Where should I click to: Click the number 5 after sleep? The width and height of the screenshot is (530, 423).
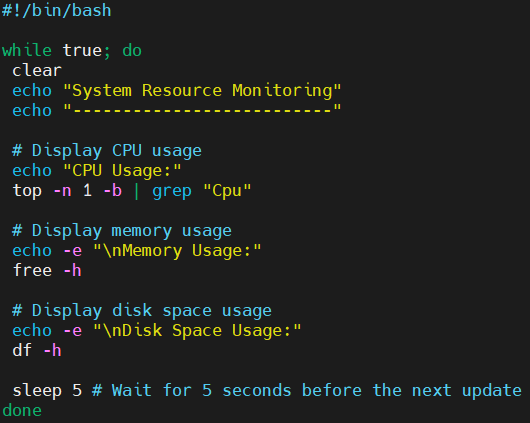(77, 390)
